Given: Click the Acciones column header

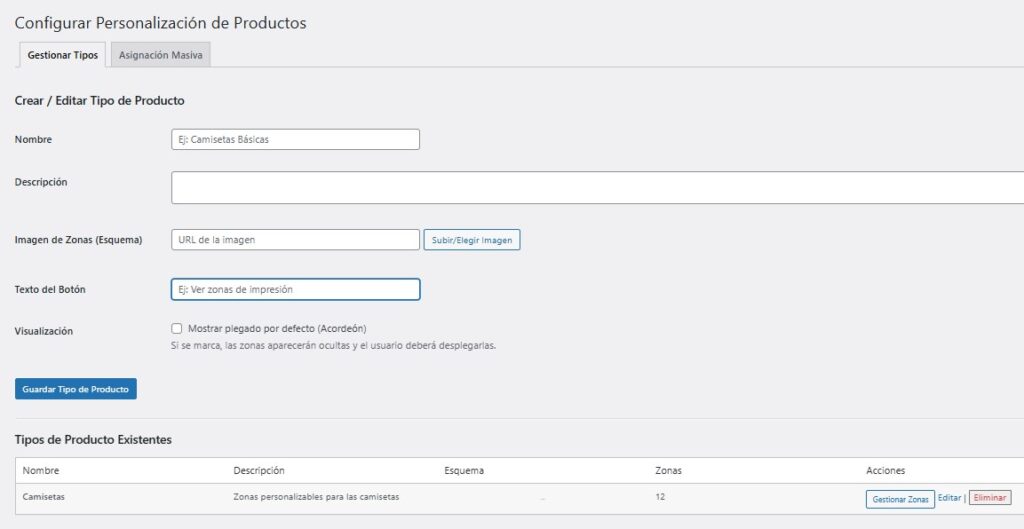Looking at the screenshot, I should 885,470.
